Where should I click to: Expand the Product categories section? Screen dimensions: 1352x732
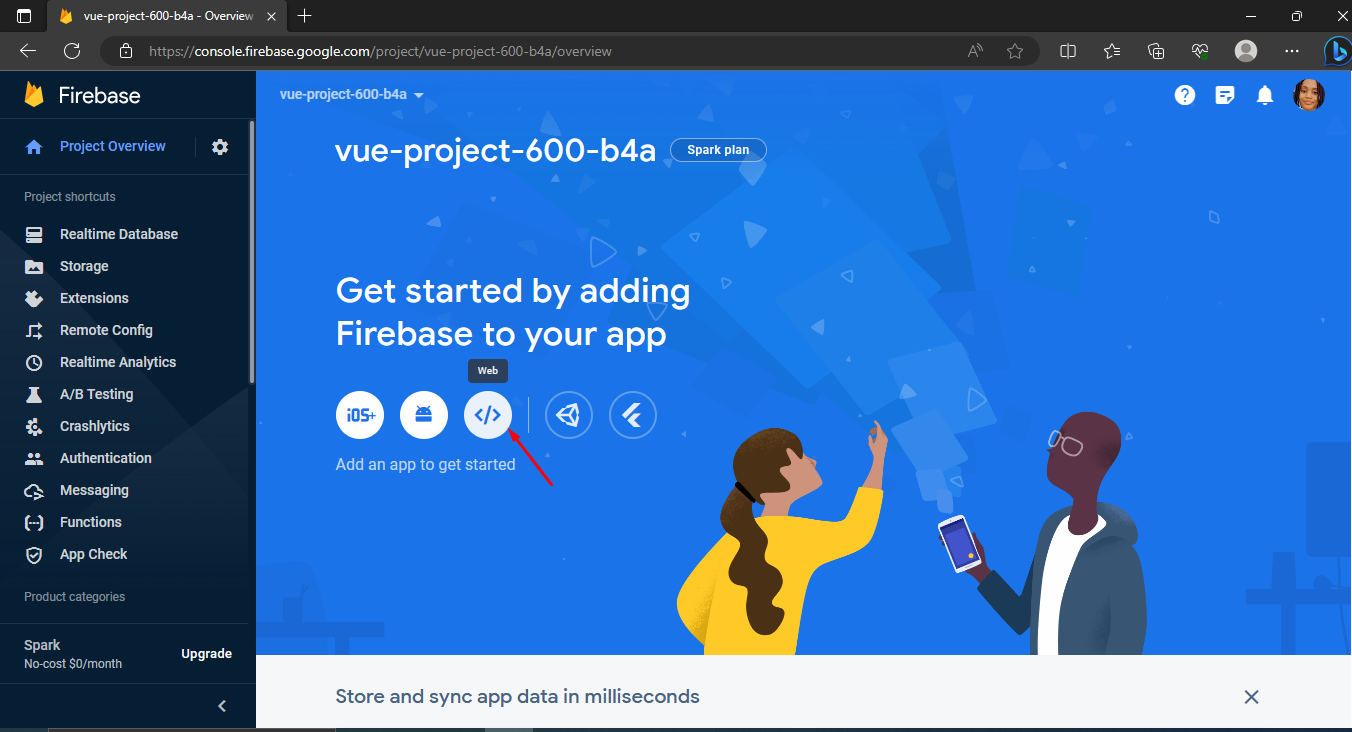tap(75, 597)
